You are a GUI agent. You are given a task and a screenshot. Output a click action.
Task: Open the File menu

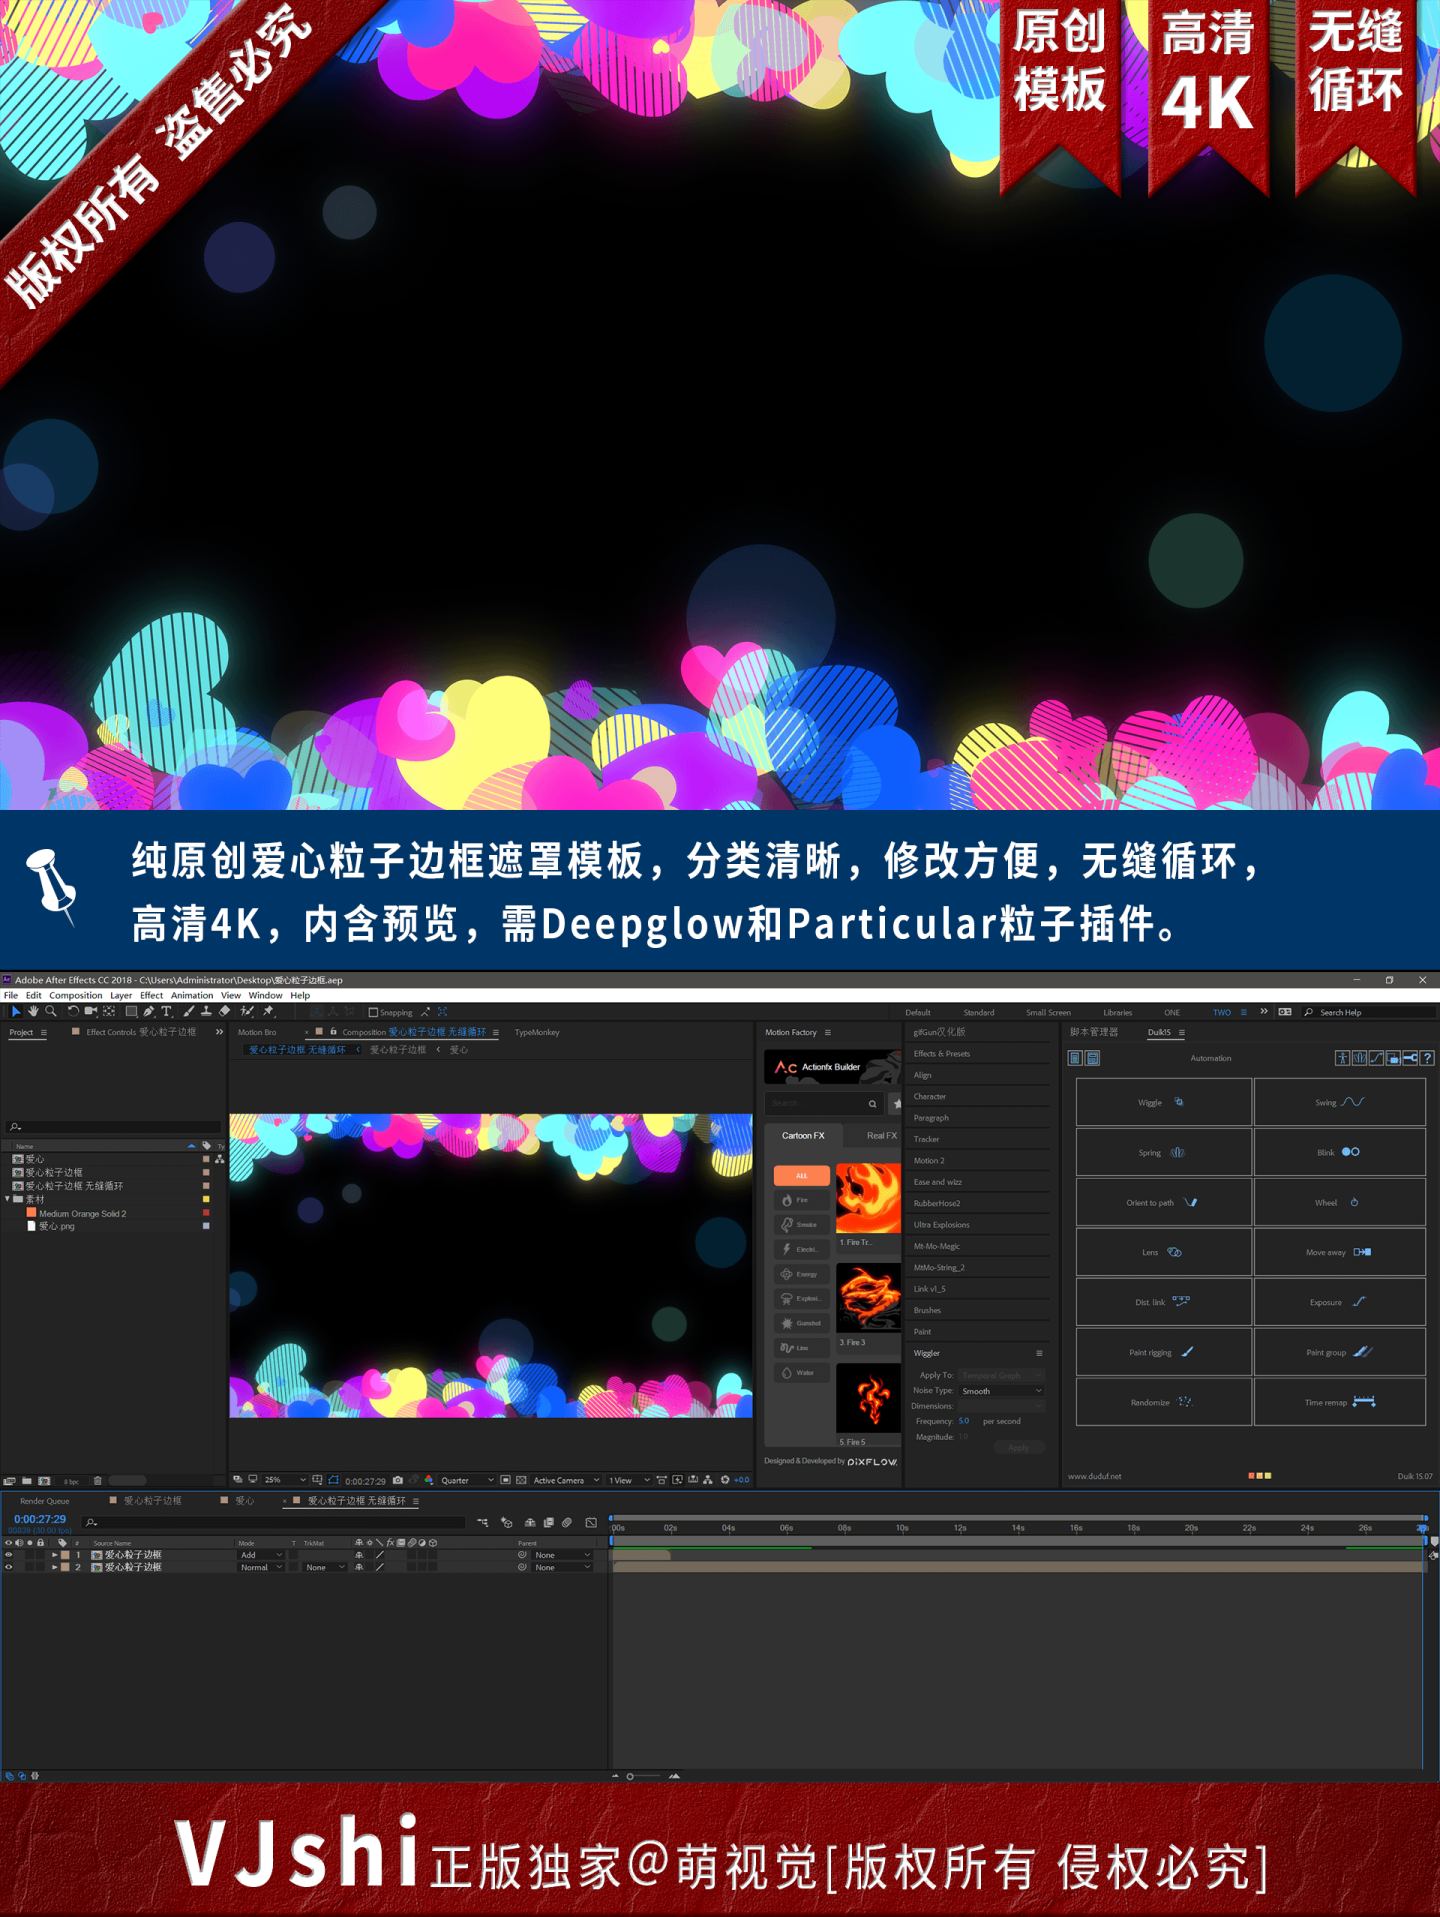point(11,995)
